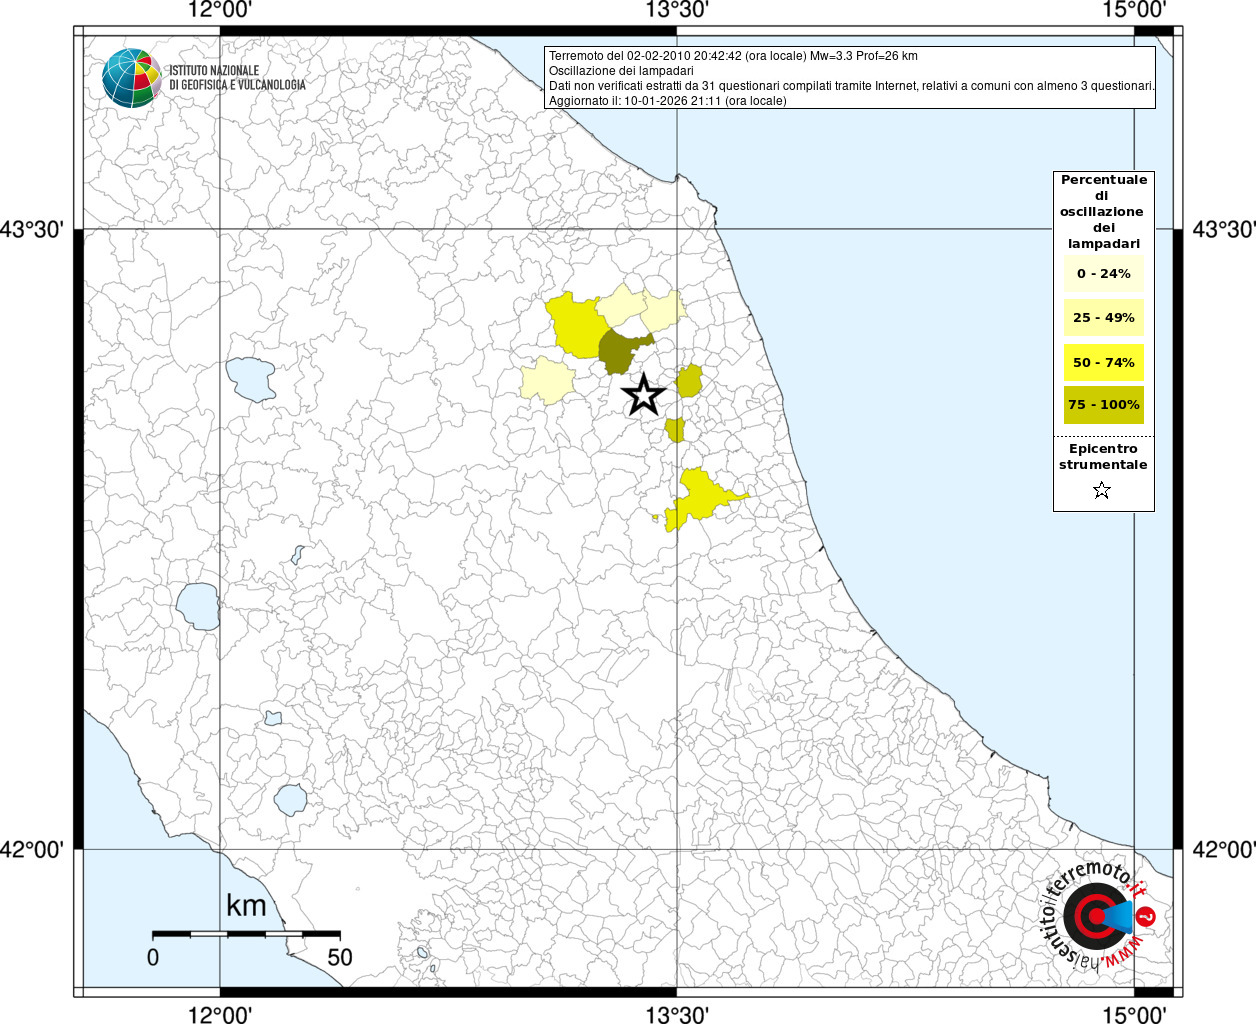Select the 0 - 24% legend swatch
The image size is (1256, 1024).
click(x=1104, y=273)
